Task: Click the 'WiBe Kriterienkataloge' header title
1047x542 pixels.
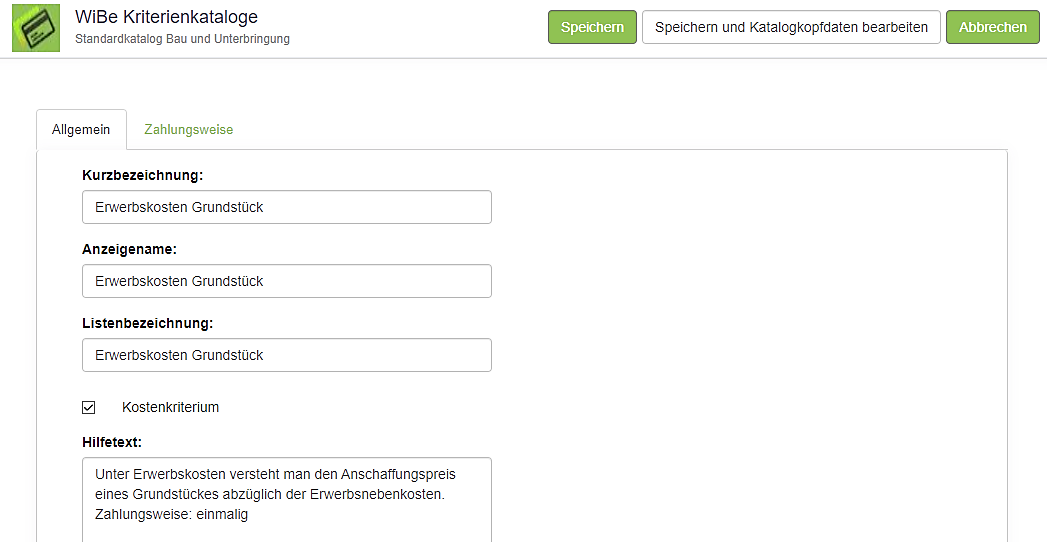Action: (166, 17)
